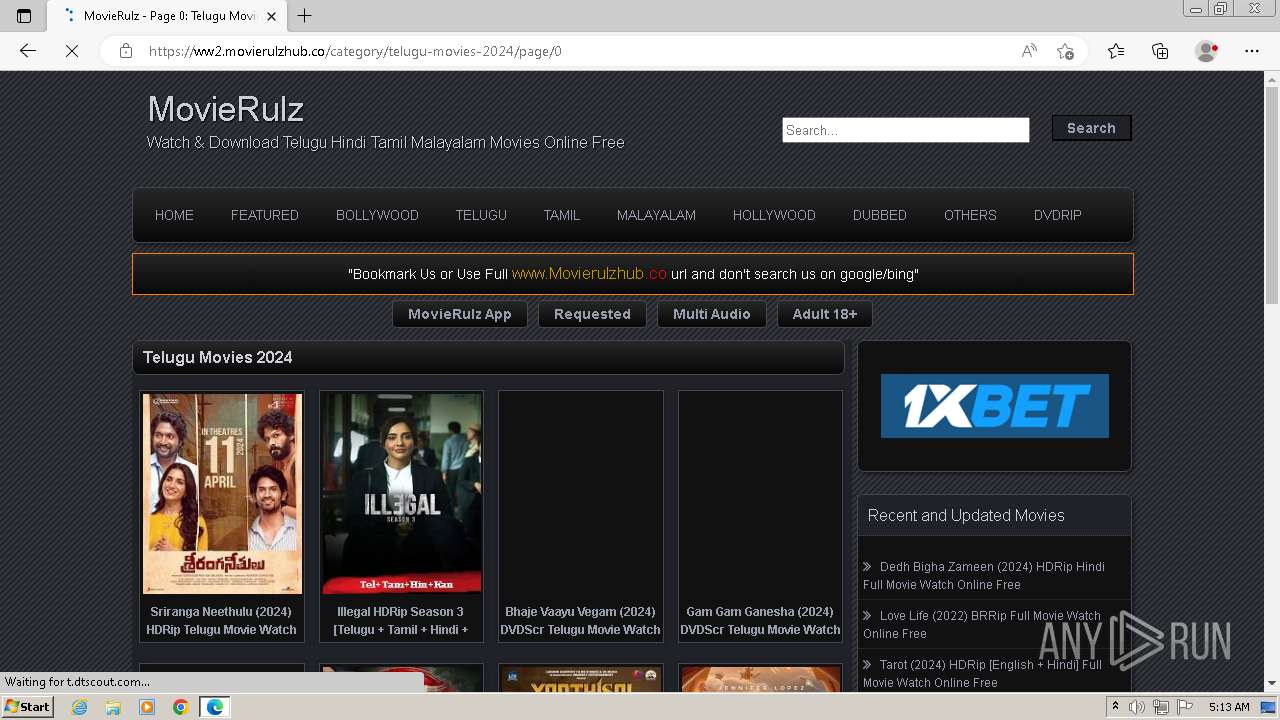
Task: Open Illegal HDRip Season 3 title link
Action: pyautogui.click(x=401, y=620)
